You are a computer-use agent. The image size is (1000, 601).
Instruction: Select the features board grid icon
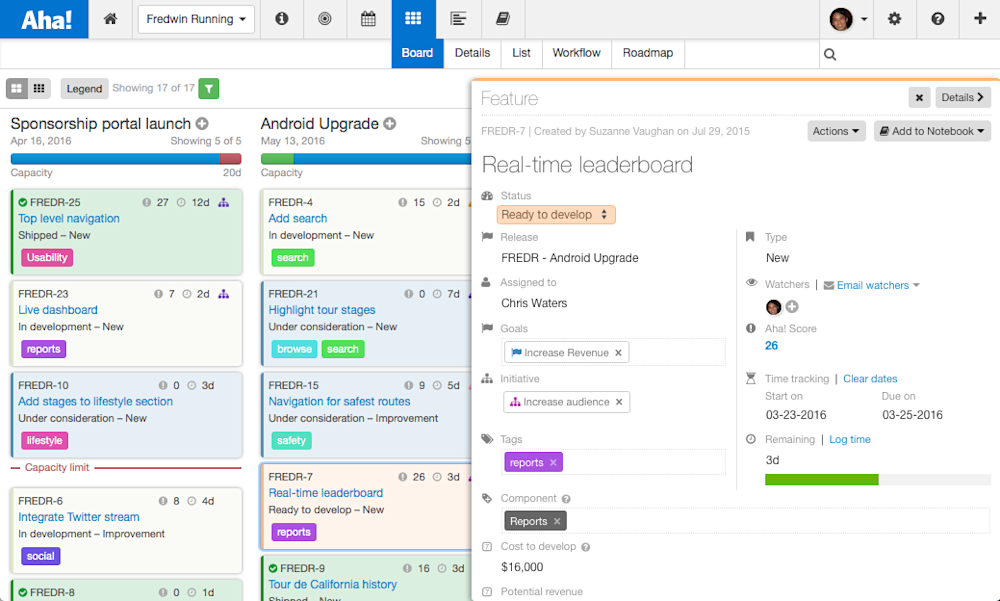[412, 19]
